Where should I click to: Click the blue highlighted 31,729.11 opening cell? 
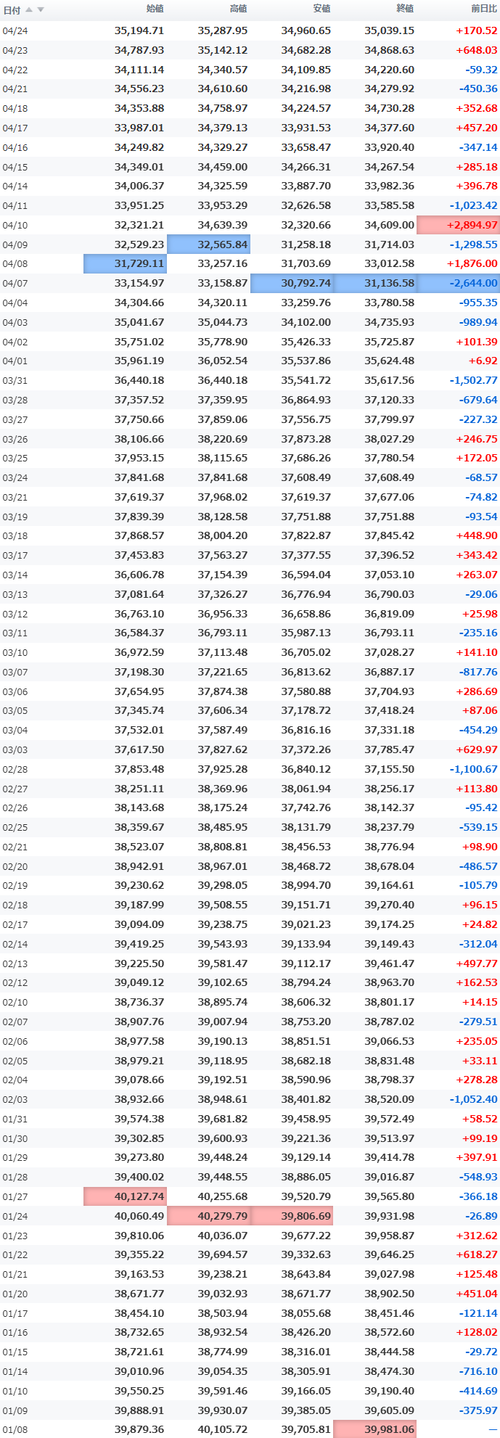(x=125, y=263)
